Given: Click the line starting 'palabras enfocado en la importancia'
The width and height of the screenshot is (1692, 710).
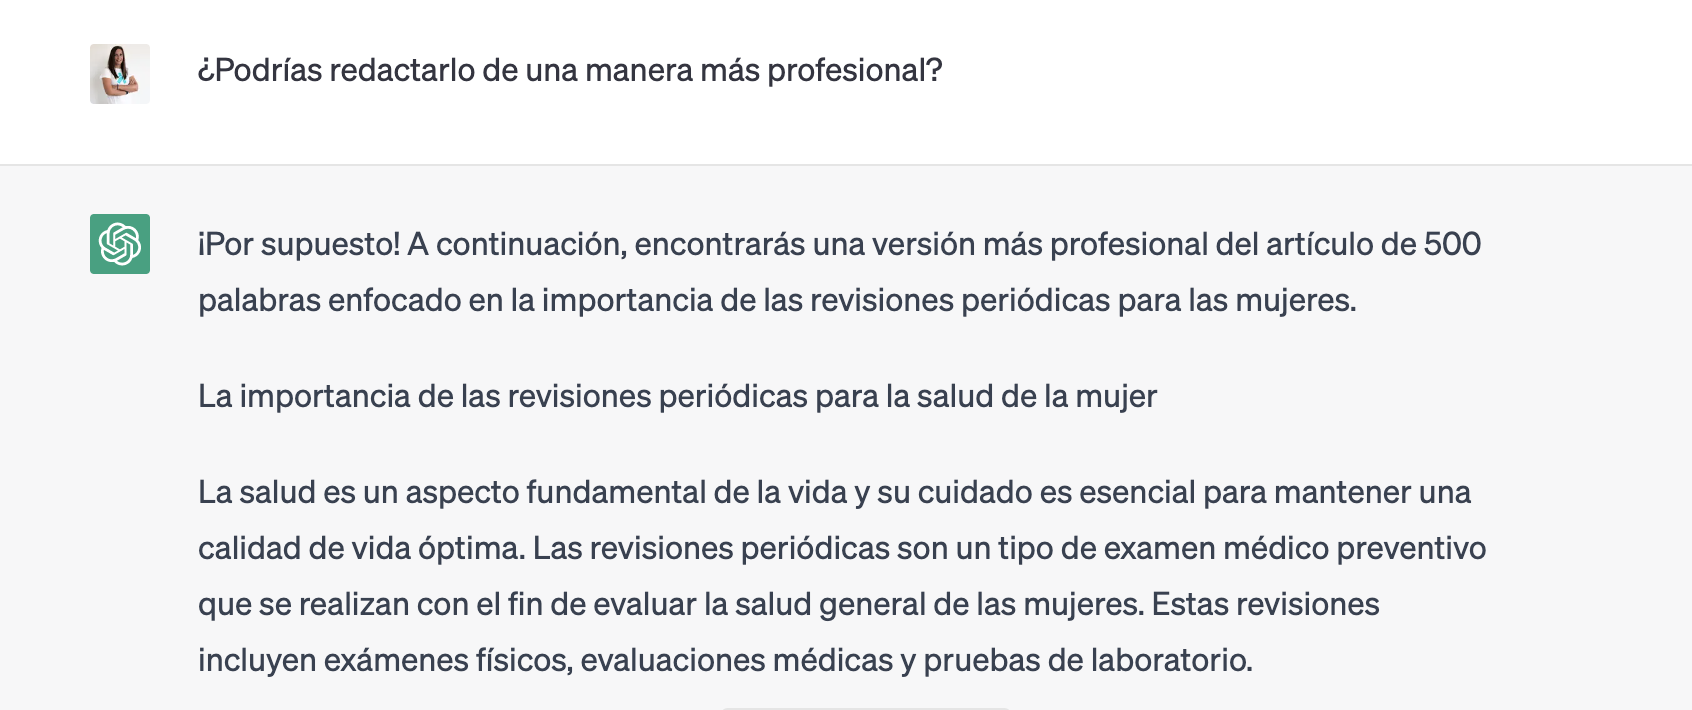Looking at the screenshot, I should click(x=777, y=301).
